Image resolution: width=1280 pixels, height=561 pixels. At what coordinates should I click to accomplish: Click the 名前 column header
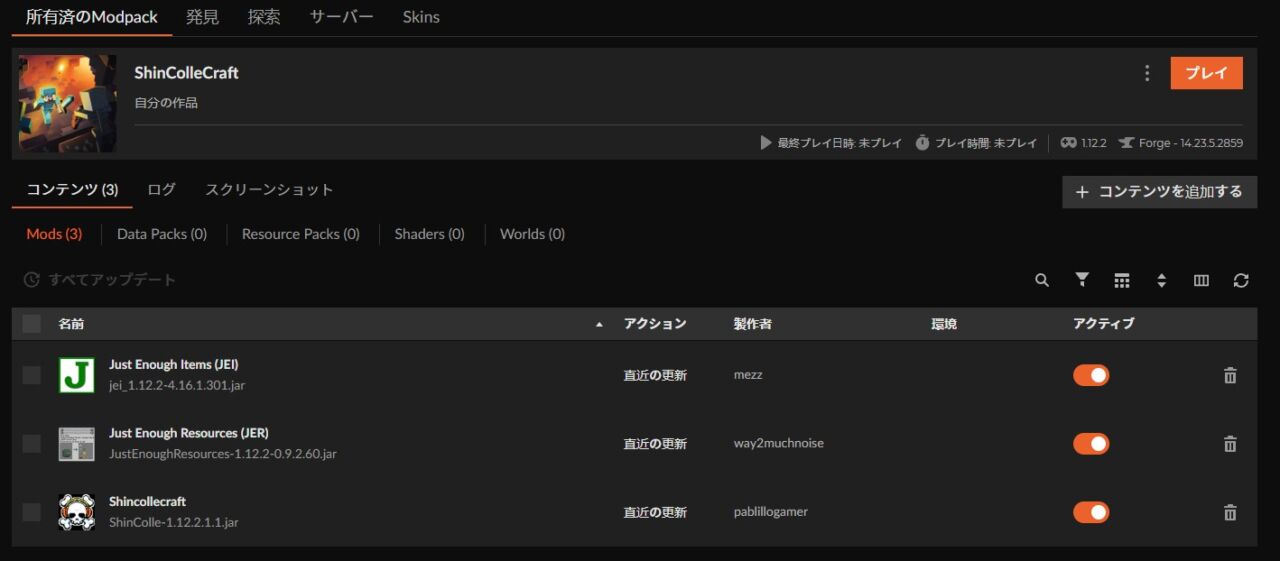coord(71,324)
